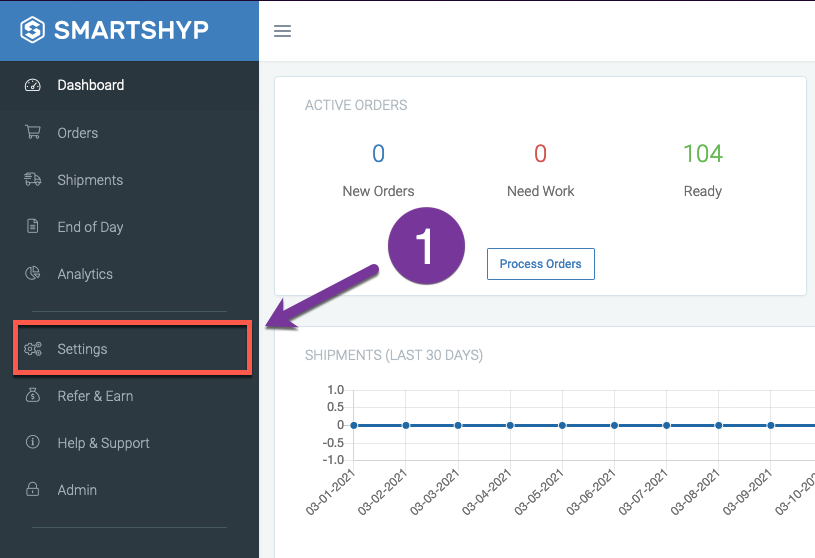
Task: Click the Settings gears icon
Action: coord(33,349)
